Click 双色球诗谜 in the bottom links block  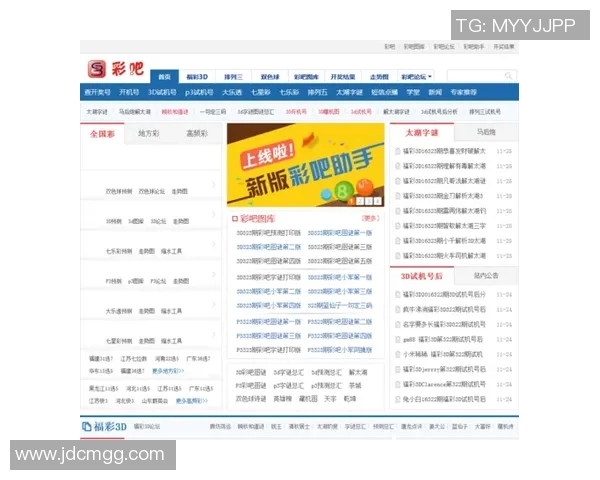click(251, 399)
